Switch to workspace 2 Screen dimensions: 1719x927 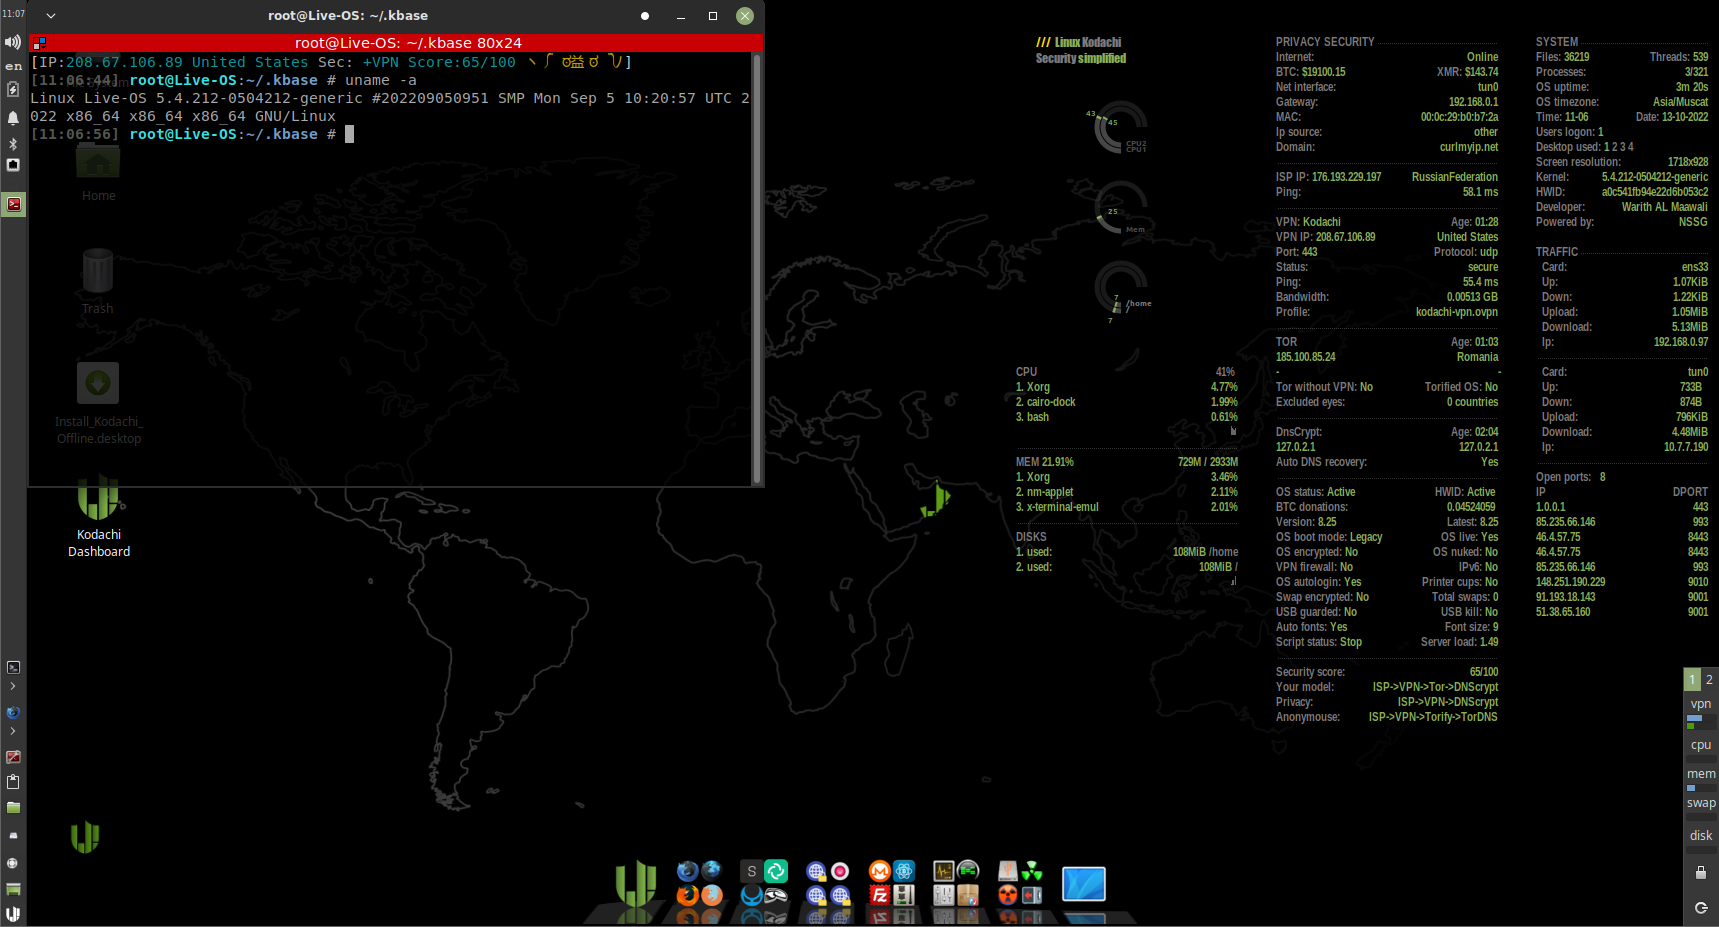(1709, 679)
